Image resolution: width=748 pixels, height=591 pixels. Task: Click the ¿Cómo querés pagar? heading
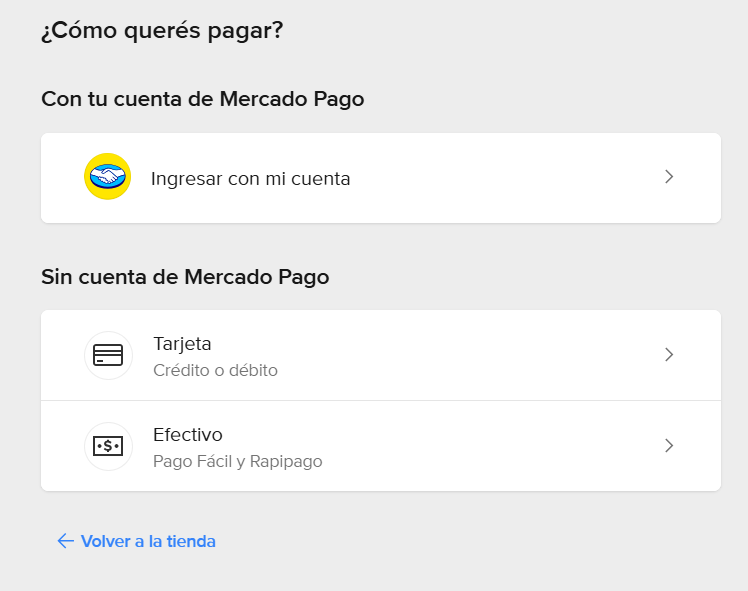click(x=162, y=31)
